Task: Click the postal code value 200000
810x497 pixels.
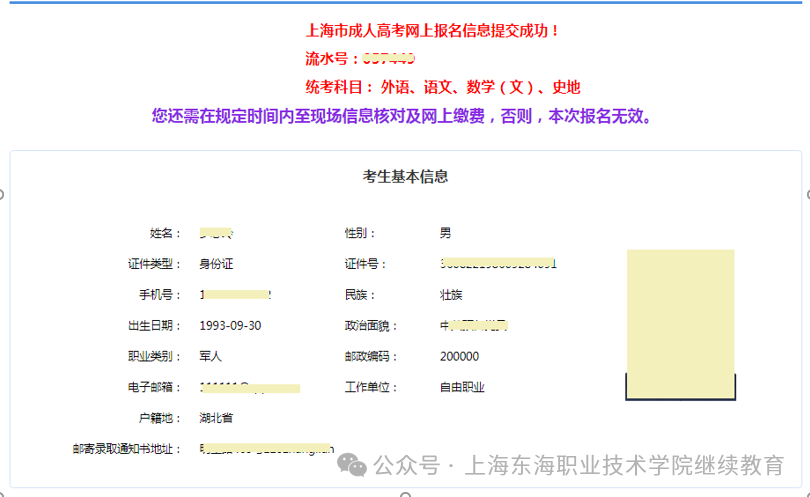Action: [x=459, y=357]
